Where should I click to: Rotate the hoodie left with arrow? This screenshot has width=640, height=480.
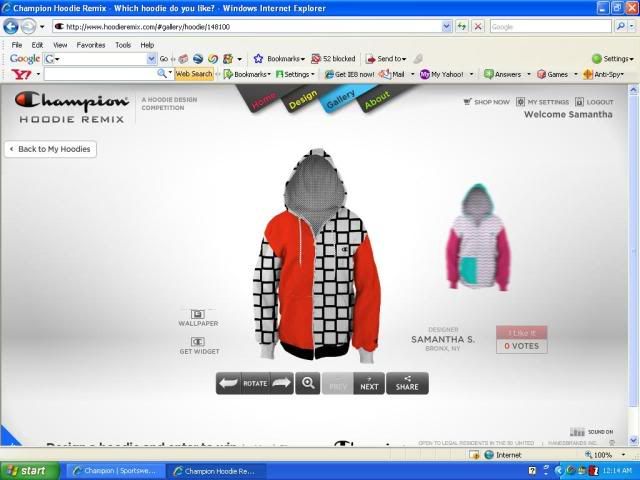click(228, 383)
